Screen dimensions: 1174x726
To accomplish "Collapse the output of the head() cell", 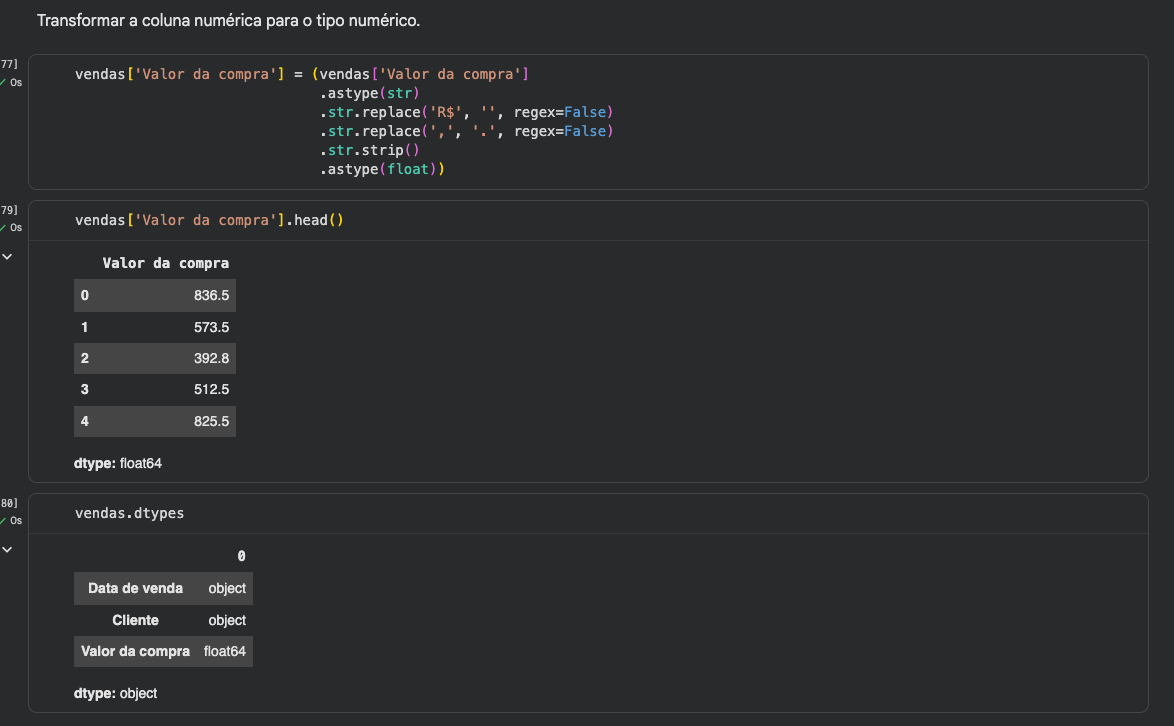I will pyautogui.click(x=8, y=257).
